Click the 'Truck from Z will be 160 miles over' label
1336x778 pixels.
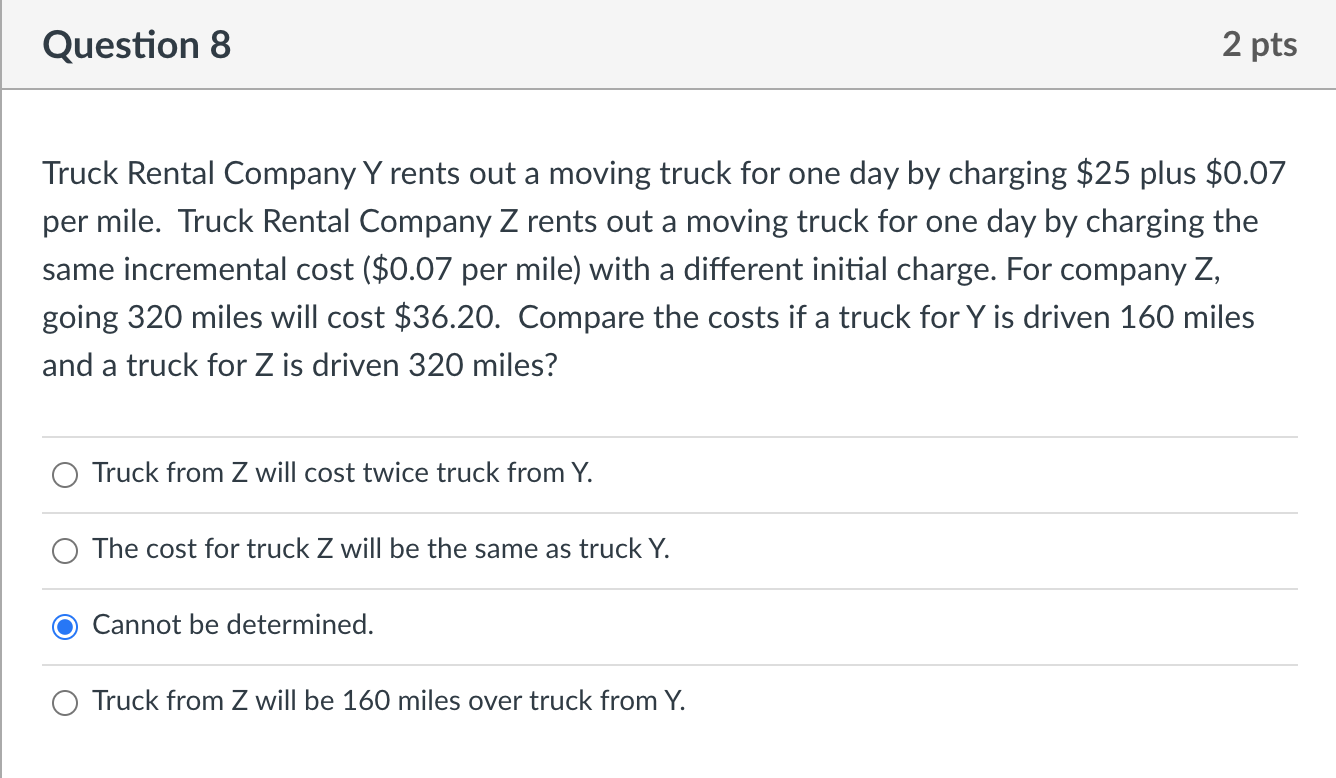pyautogui.click(x=389, y=701)
